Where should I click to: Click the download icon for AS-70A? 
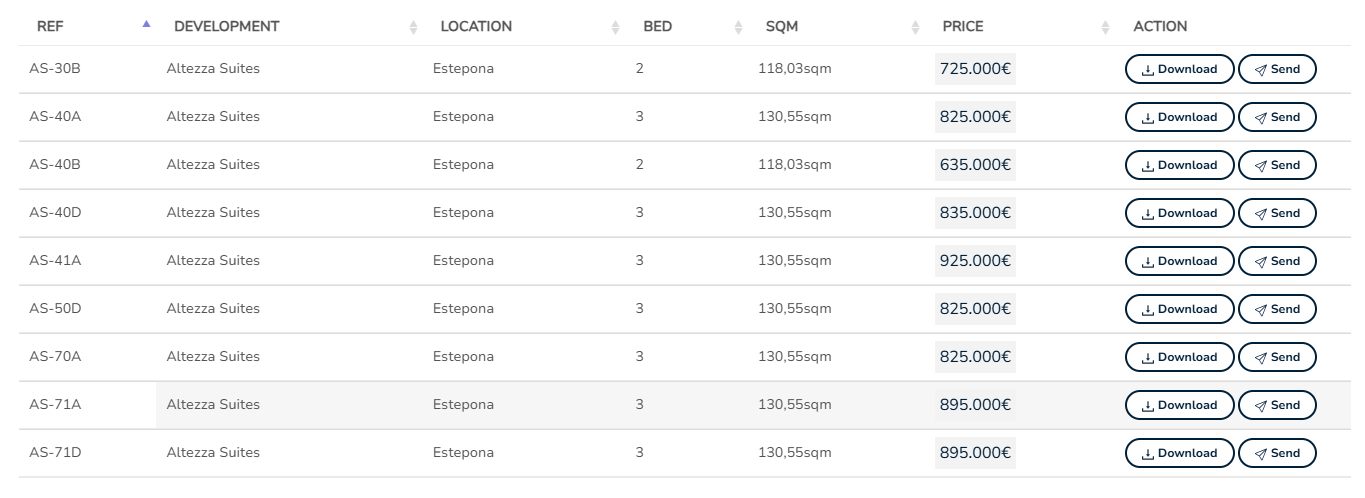pyautogui.click(x=1148, y=358)
